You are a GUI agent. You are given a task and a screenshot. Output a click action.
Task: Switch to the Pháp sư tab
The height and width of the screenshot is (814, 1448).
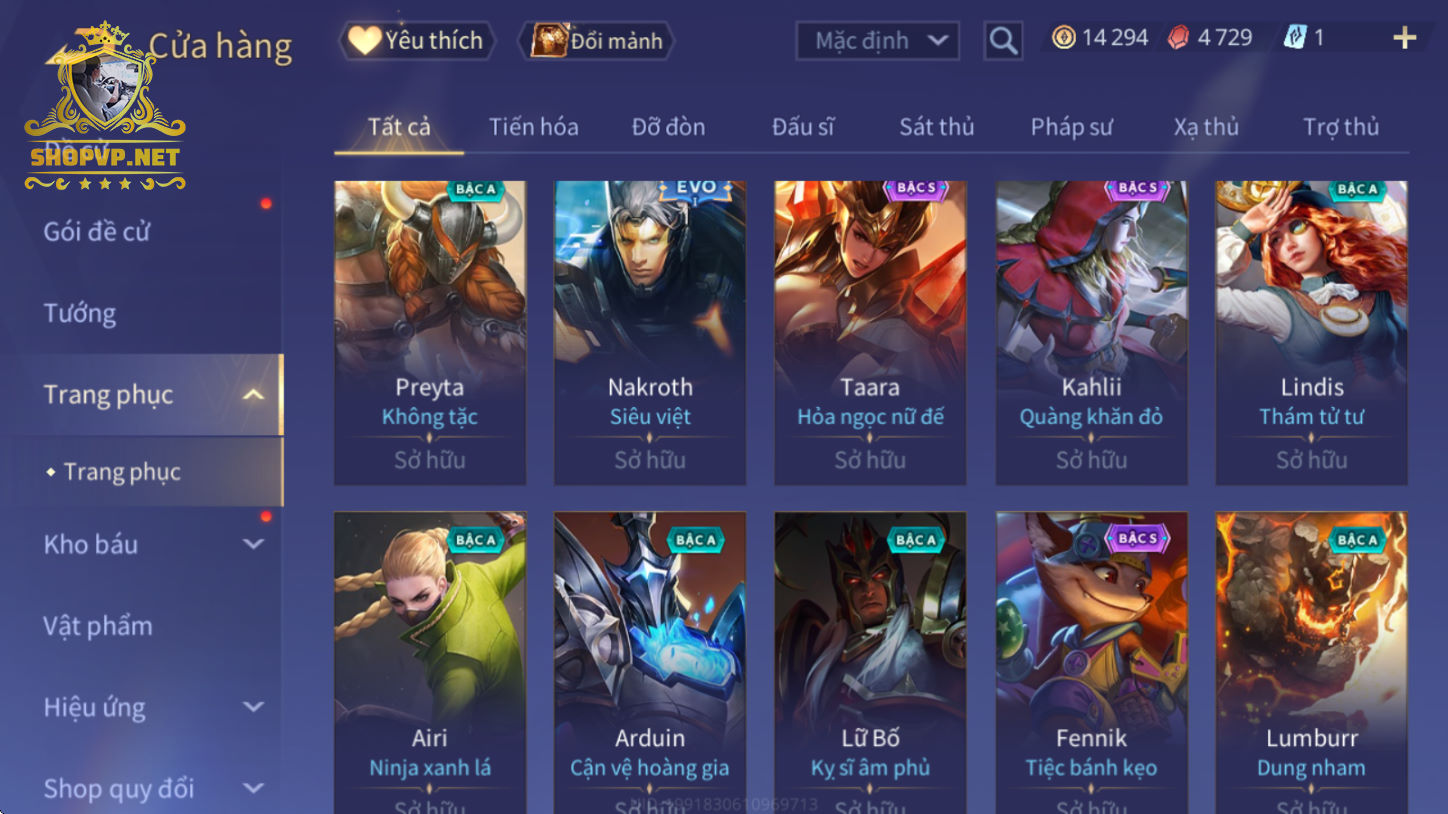tap(1071, 127)
